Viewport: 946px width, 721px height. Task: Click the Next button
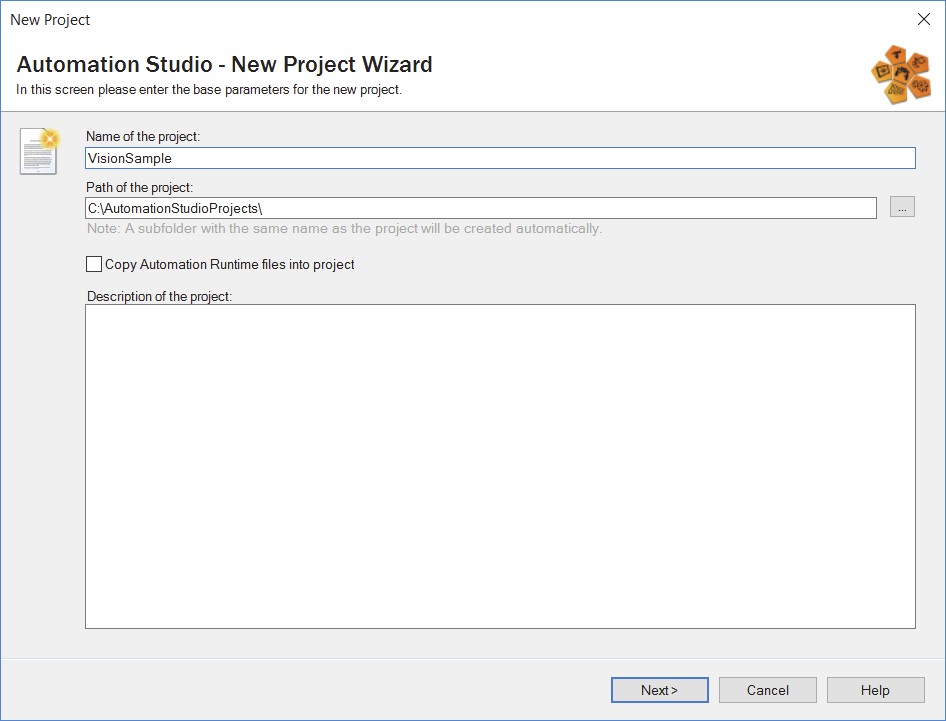tap(659, 690)
